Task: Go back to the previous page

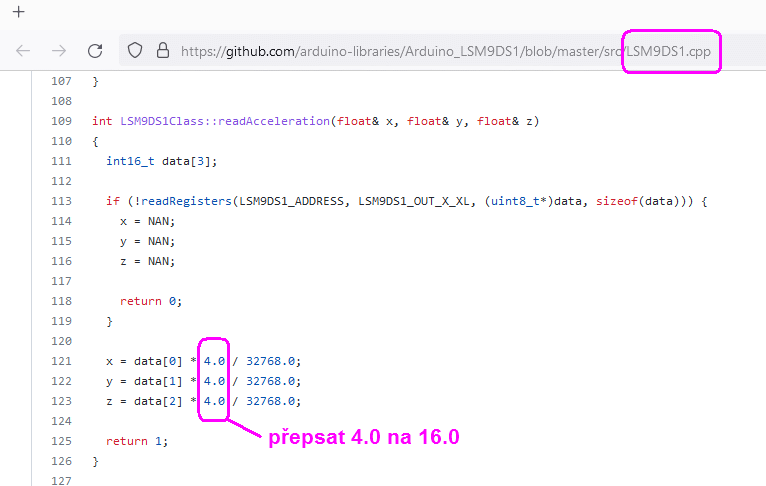Action: coord(23,50)
